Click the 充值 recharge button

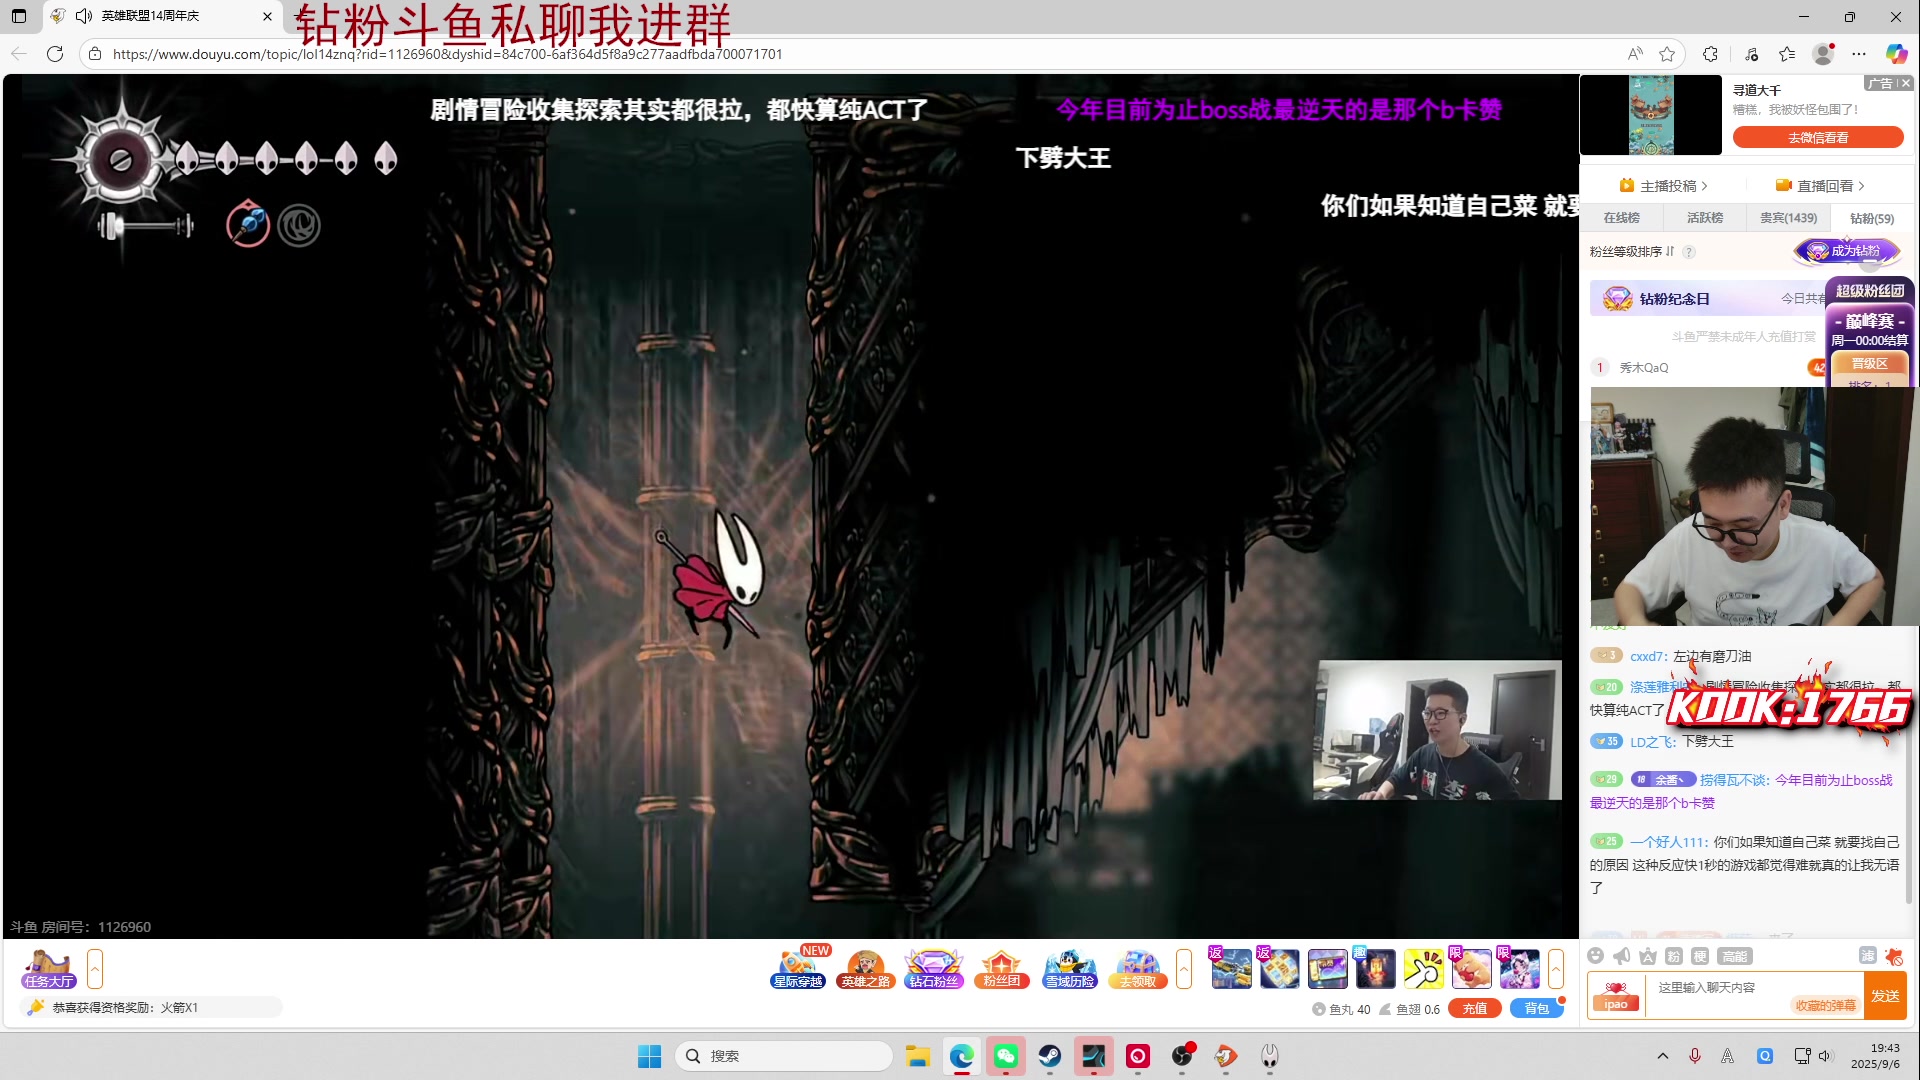(x=1475, y=1008)
